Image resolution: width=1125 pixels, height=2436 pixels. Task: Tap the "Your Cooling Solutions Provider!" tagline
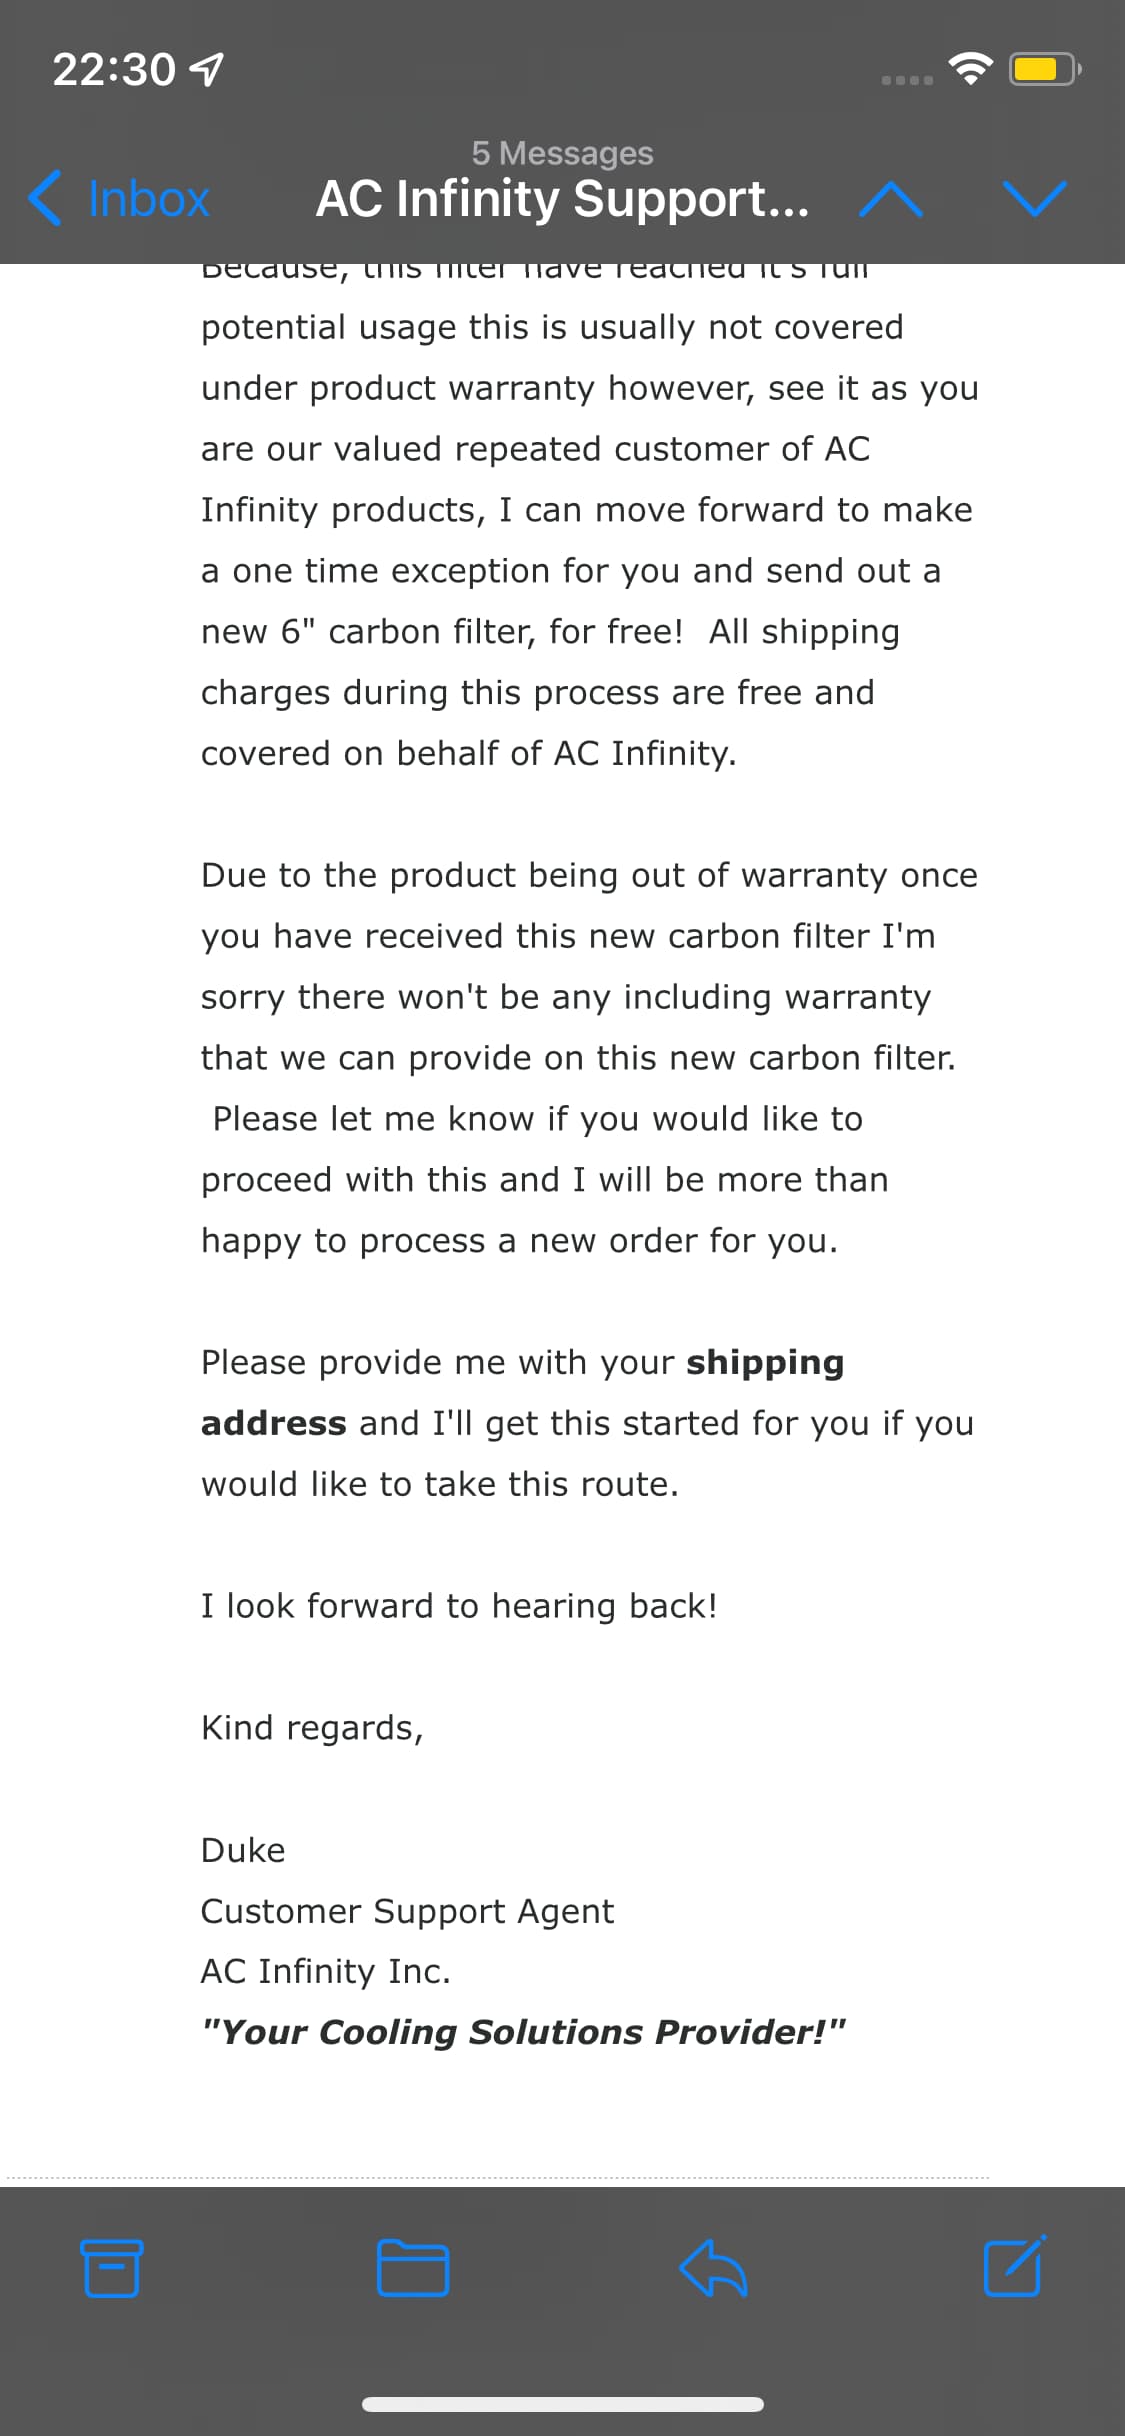(523, 2032)
